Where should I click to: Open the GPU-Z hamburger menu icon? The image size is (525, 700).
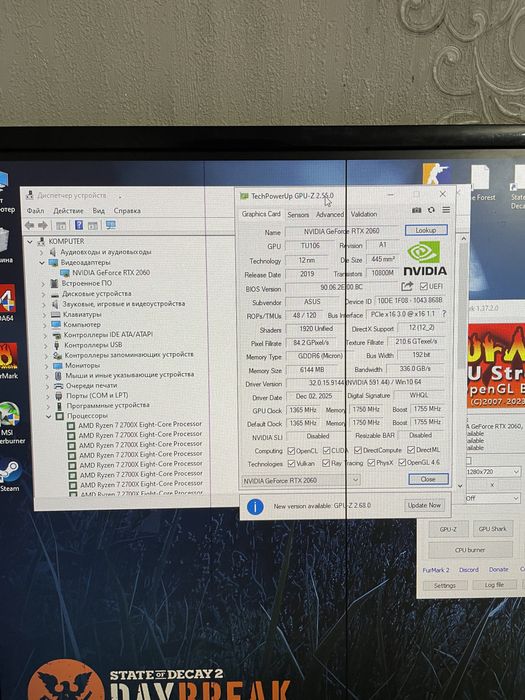446,210
